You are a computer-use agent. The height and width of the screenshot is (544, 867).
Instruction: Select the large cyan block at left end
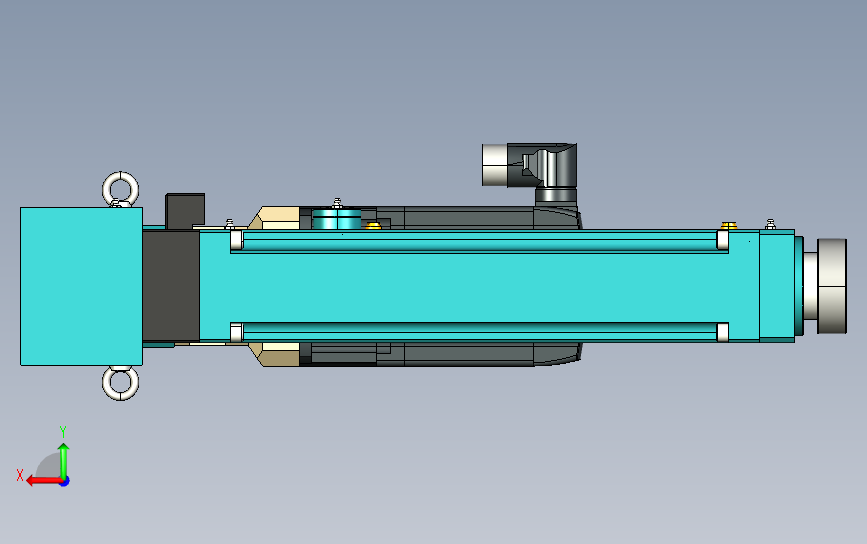81,286
